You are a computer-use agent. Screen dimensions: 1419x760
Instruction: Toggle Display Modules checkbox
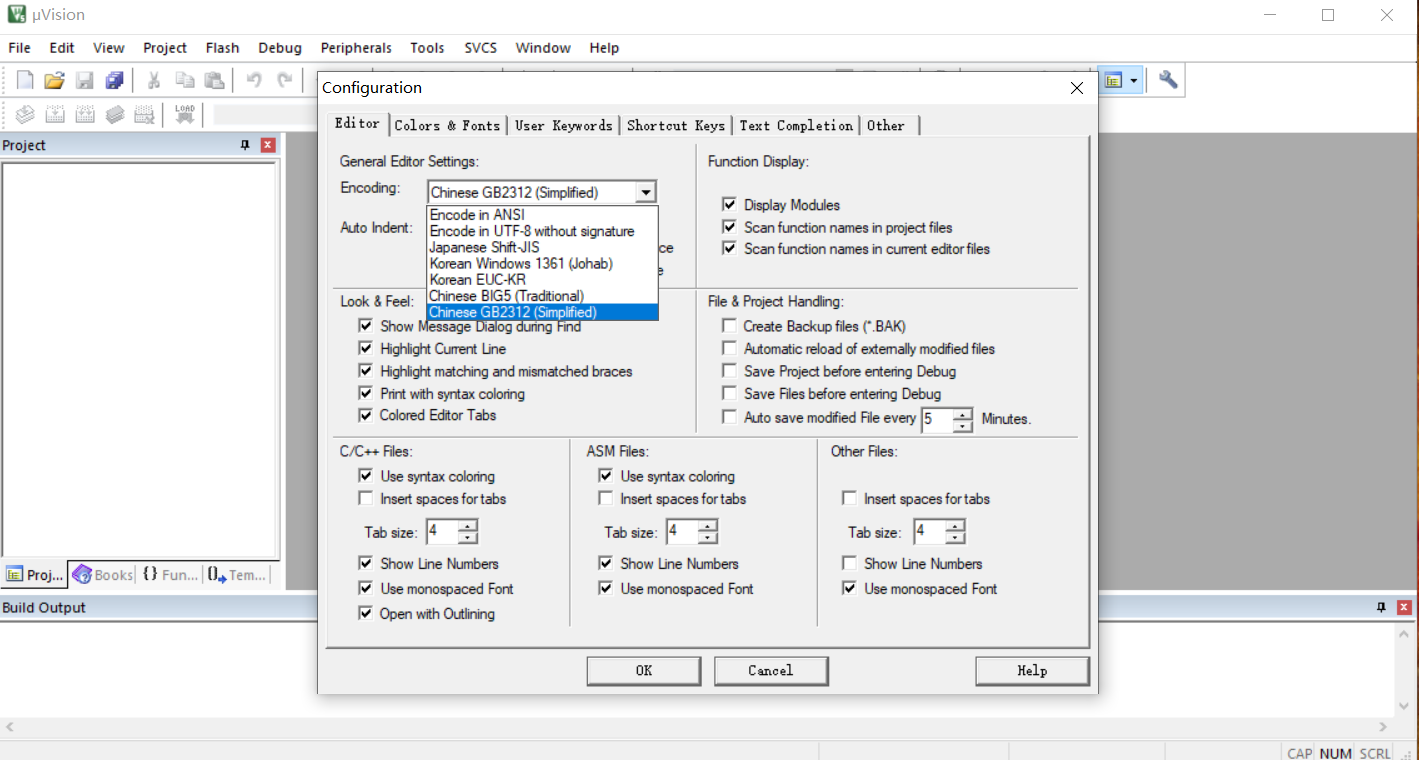[729, 204]
